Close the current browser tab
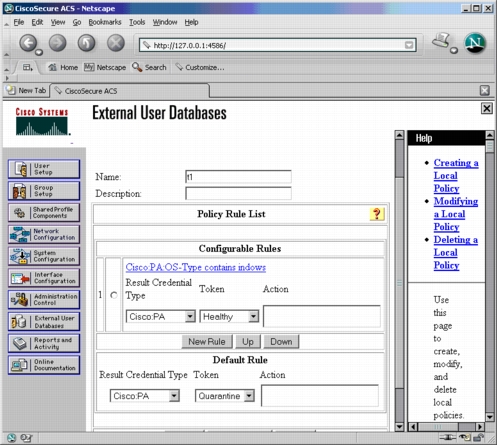The height and width of the screenshot is (447, 499). tap(485, 91)
